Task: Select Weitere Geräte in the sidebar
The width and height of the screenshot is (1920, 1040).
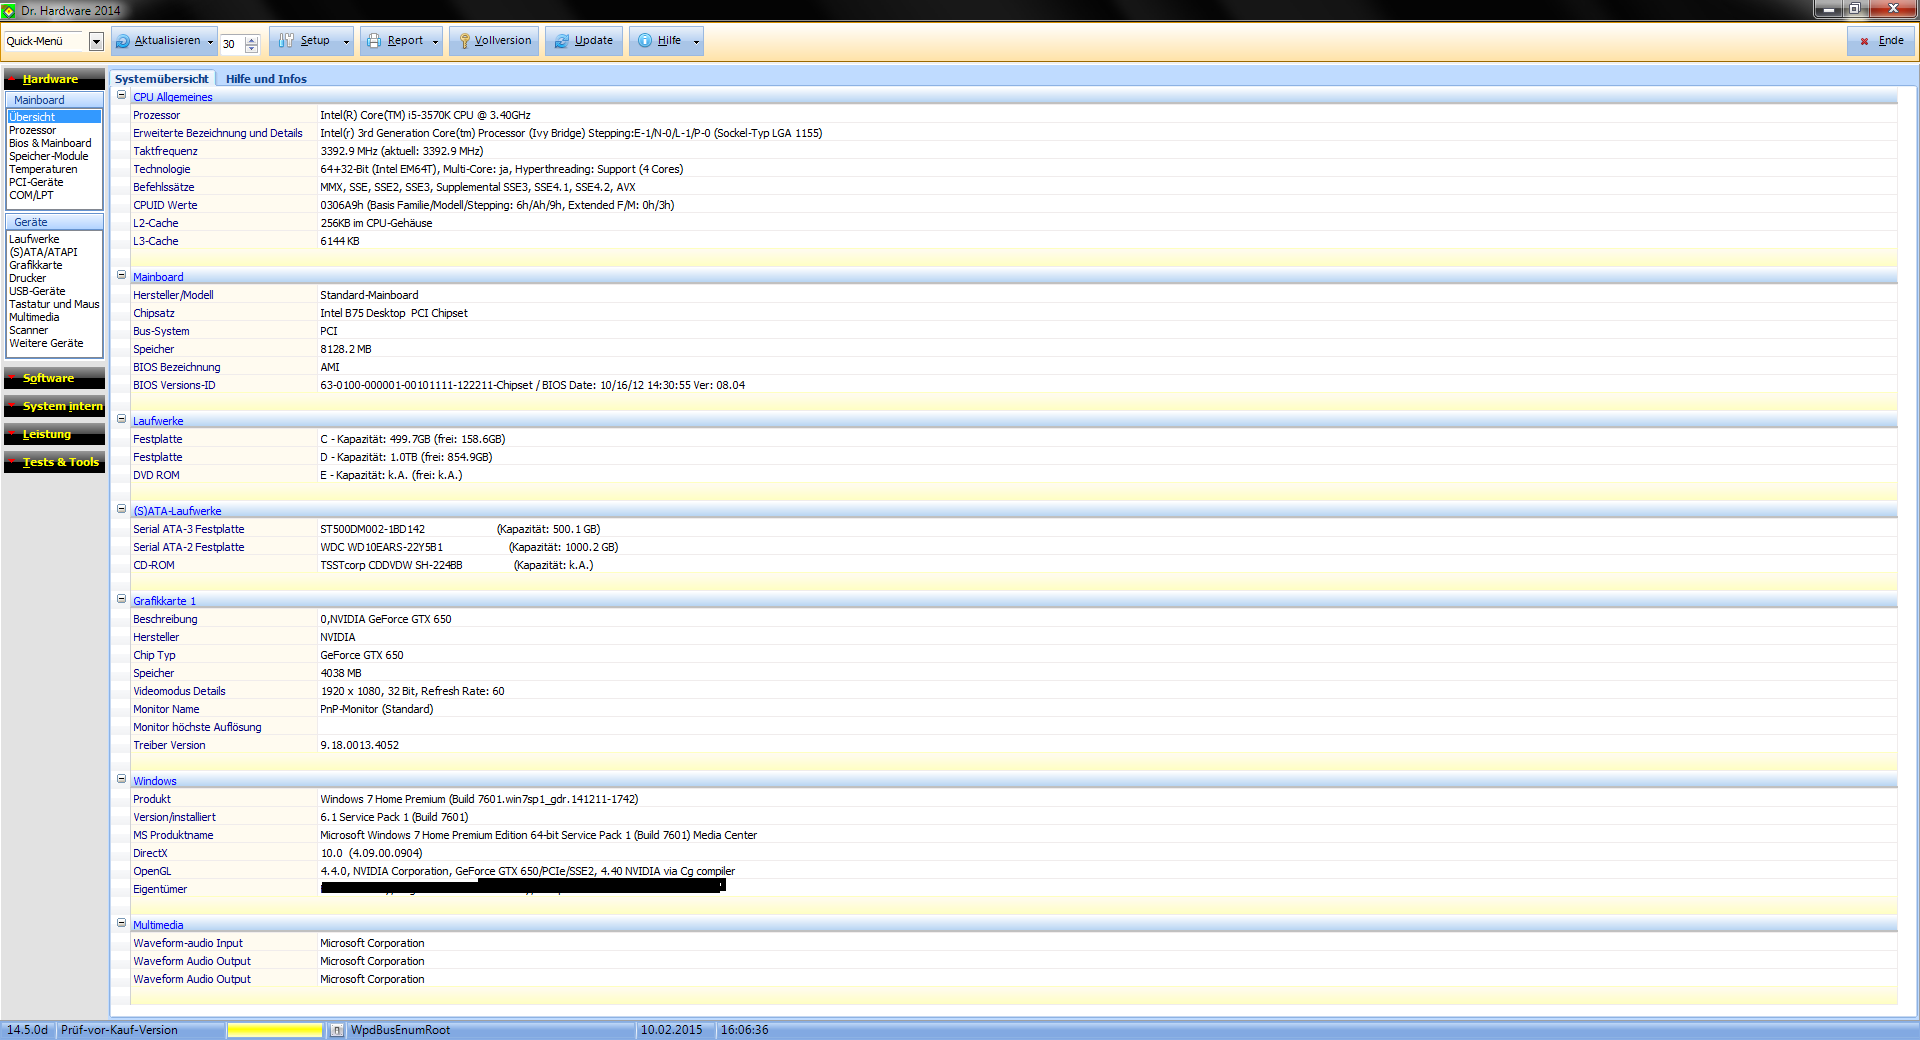Action: pos(46,343)
